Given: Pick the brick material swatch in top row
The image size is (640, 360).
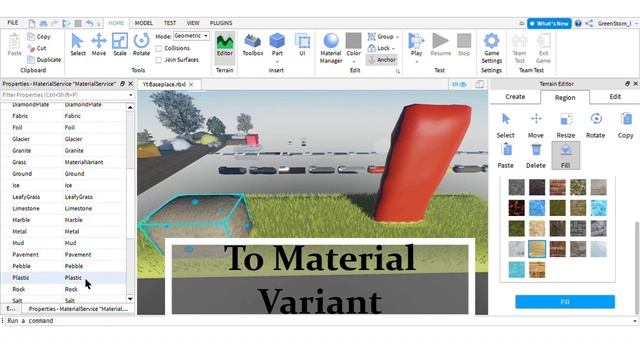Looking at the screenshot, I should 558,187.
